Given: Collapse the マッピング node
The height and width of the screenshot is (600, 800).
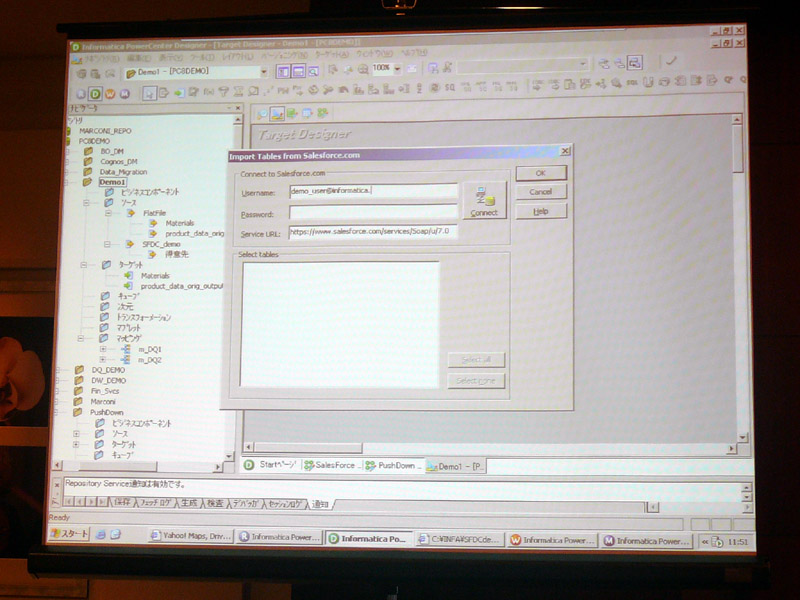Looking at the screenshot, I should [81, 338].
